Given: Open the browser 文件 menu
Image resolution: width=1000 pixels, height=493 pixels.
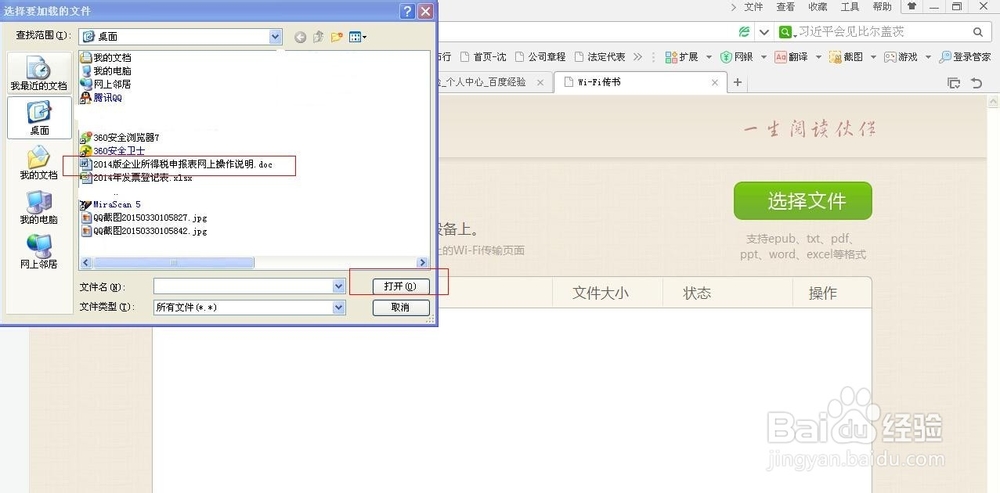Looking at the screenshot, I should click(x=753, y=7).
